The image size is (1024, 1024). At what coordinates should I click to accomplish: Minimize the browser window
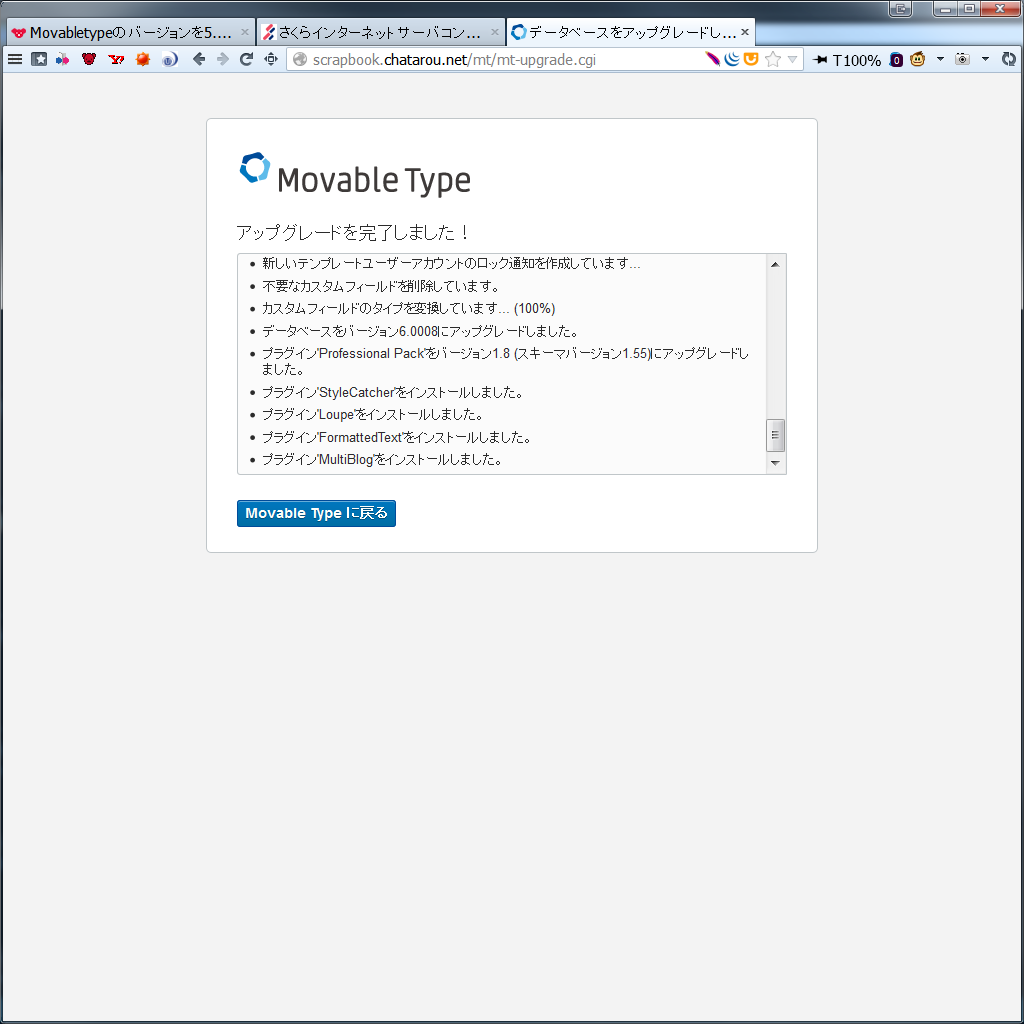click(945, 8)
